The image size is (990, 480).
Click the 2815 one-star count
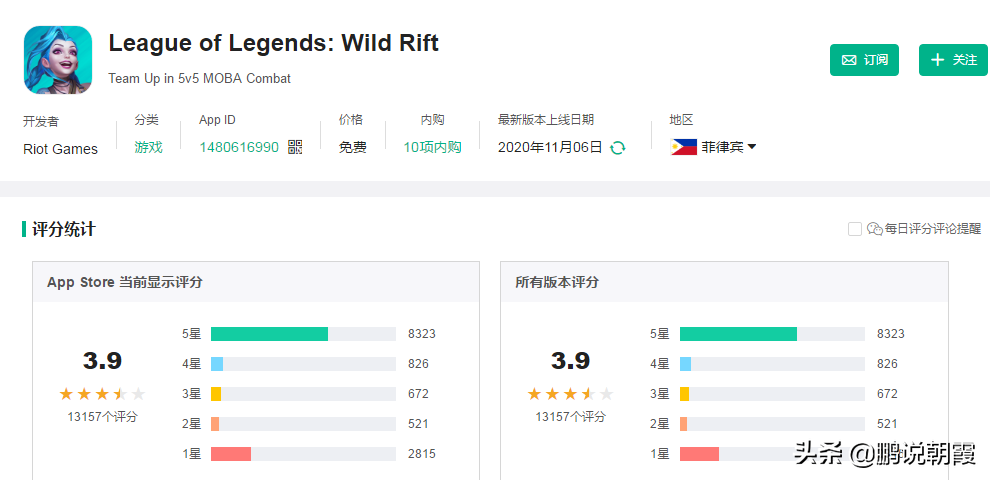pyautogui.click(x=422, y=454)
